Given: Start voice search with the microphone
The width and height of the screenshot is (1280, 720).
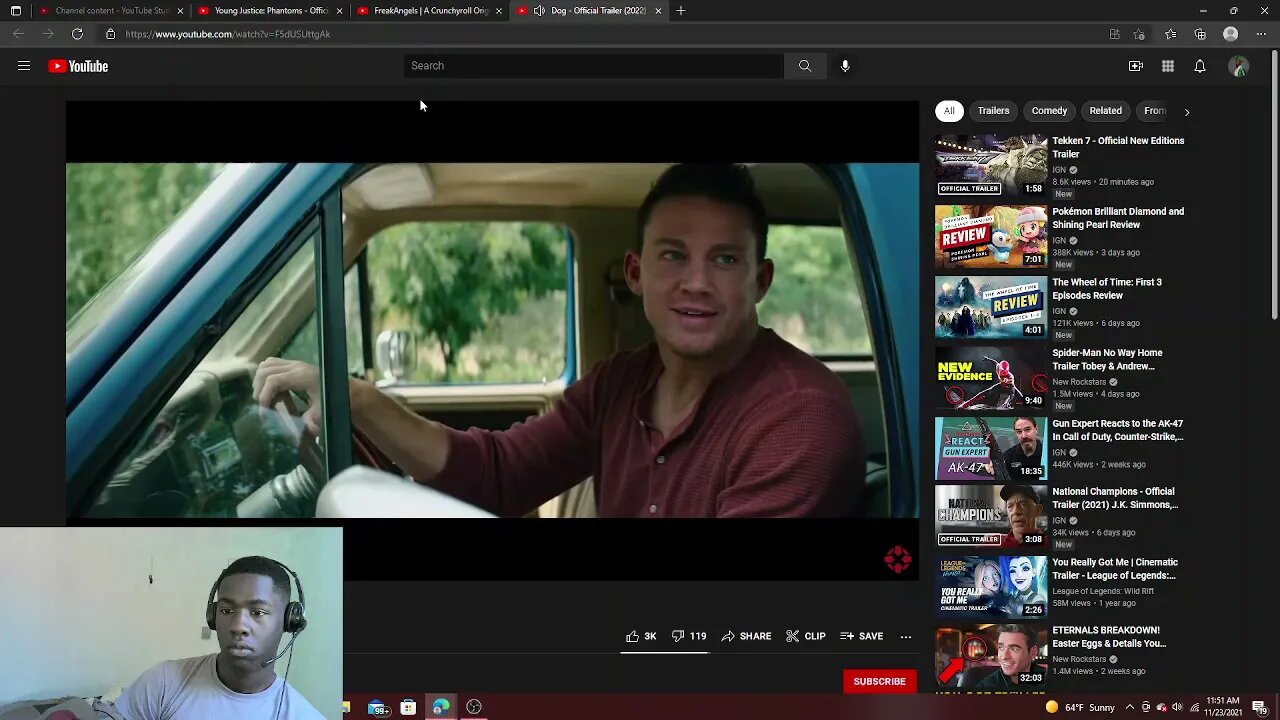Looking at the screenshot, I should click(845, 66).
